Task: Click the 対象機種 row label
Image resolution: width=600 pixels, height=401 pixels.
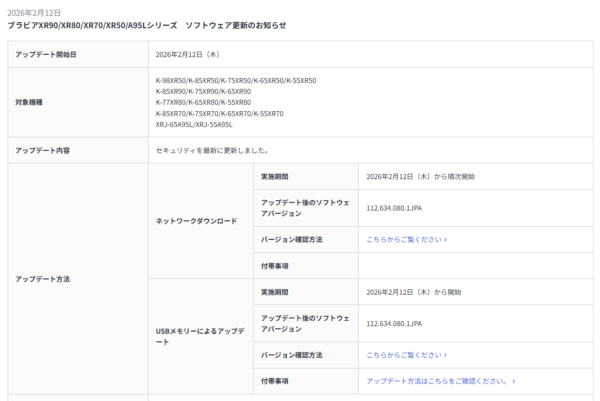Action: (29, 102)
